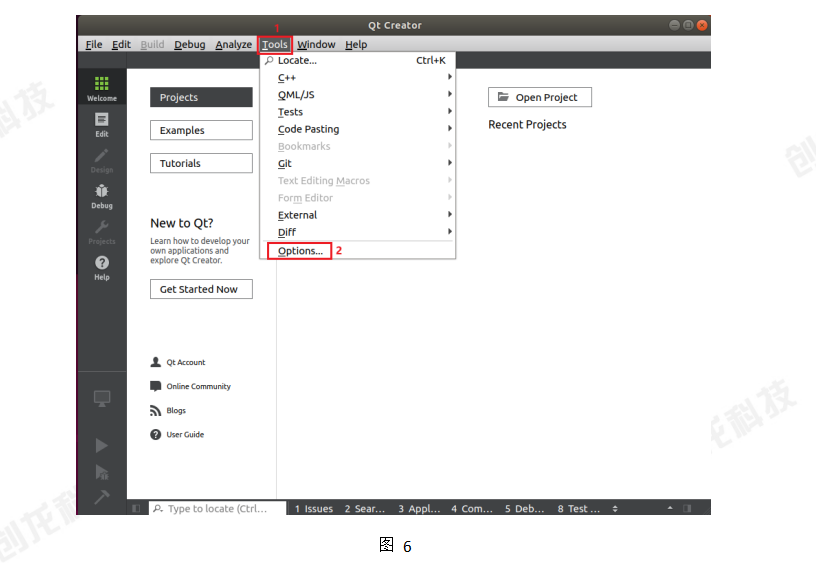Click the folder icon on Open Project
The image size is (816, 587).
coord(503,97)
